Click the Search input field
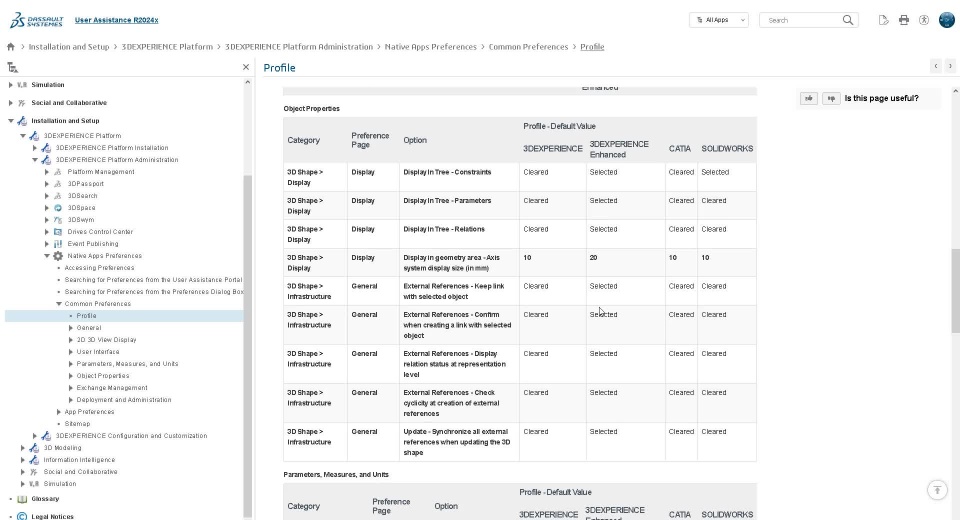This screenshot has width=960, height=520. 802,20
